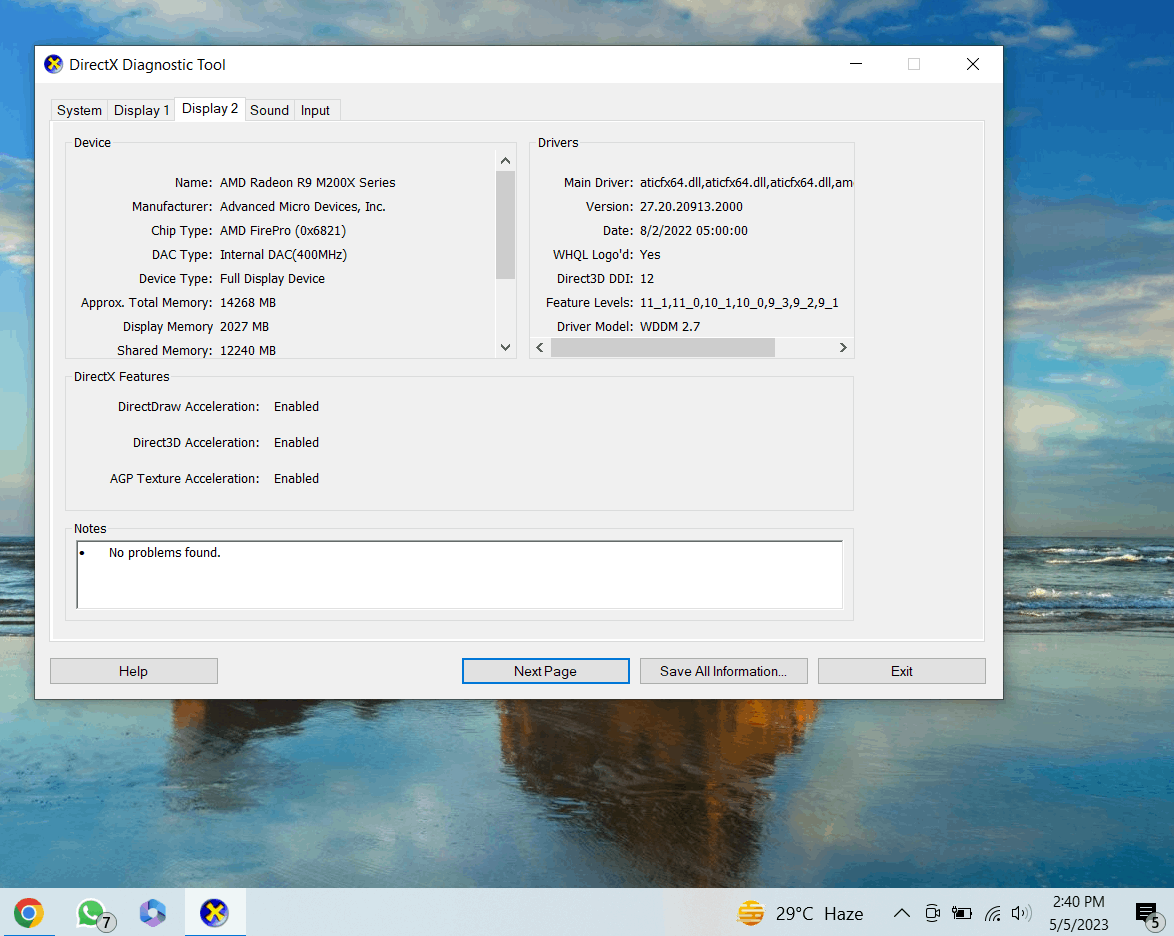Click the Meet Now tray icon
The width and height of the screenshot is (1174, 936).
click(x=932, y=913)
